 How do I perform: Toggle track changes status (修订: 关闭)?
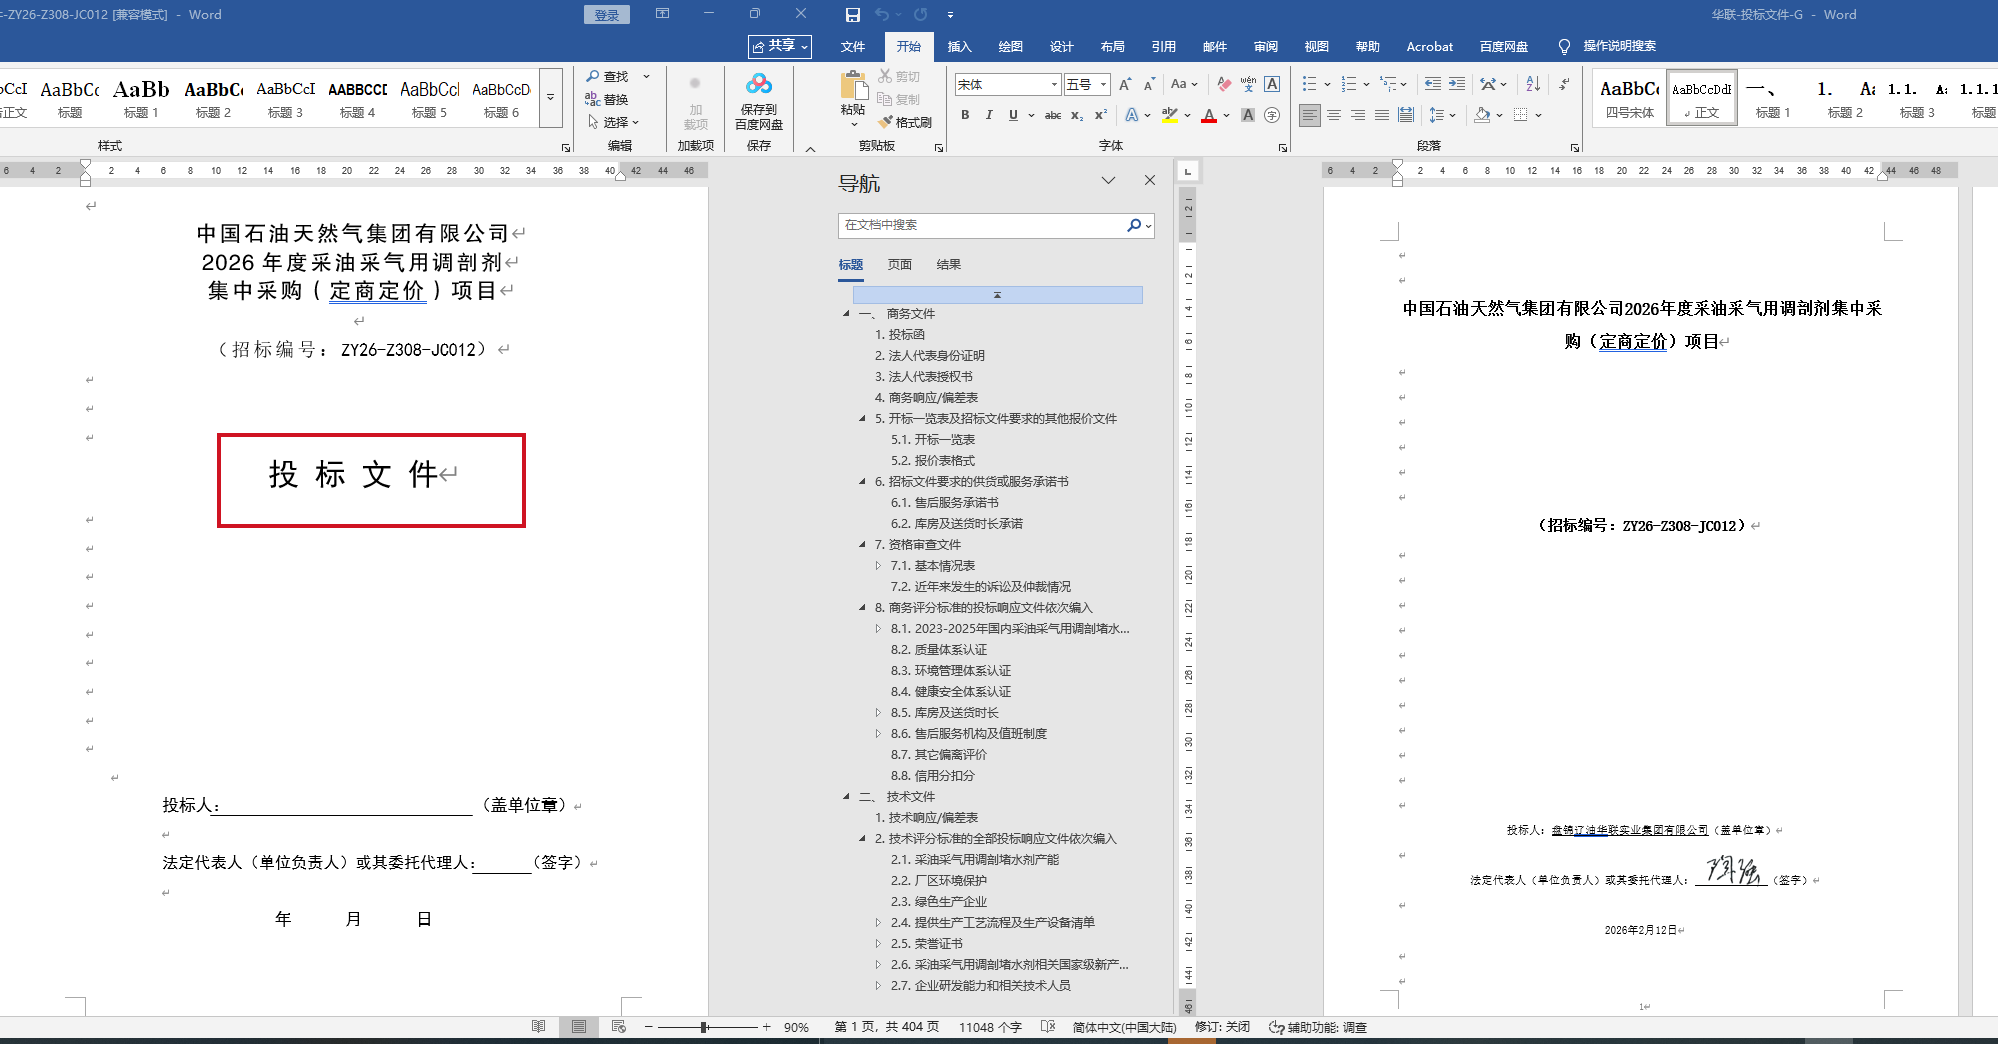click(1222, 1027)
